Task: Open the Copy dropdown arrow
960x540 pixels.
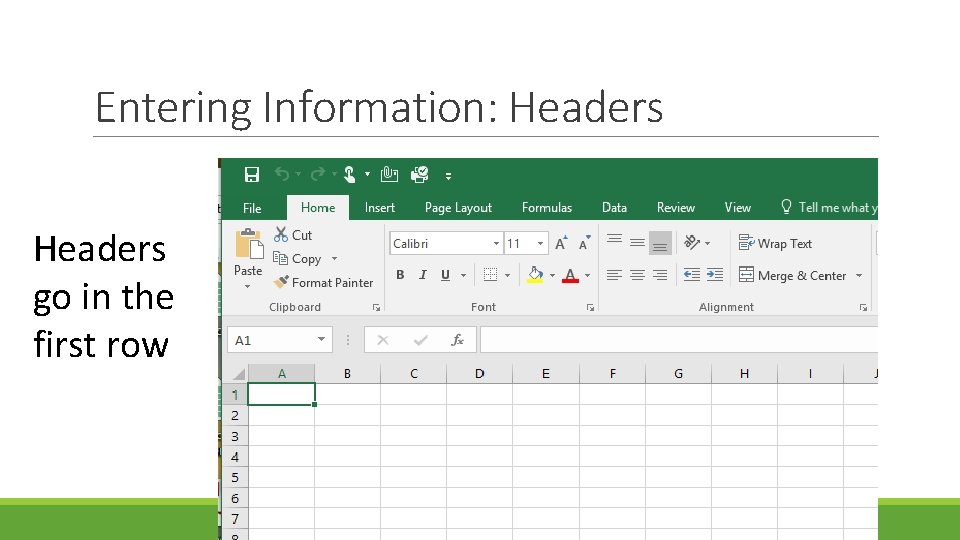Action: 334,259
